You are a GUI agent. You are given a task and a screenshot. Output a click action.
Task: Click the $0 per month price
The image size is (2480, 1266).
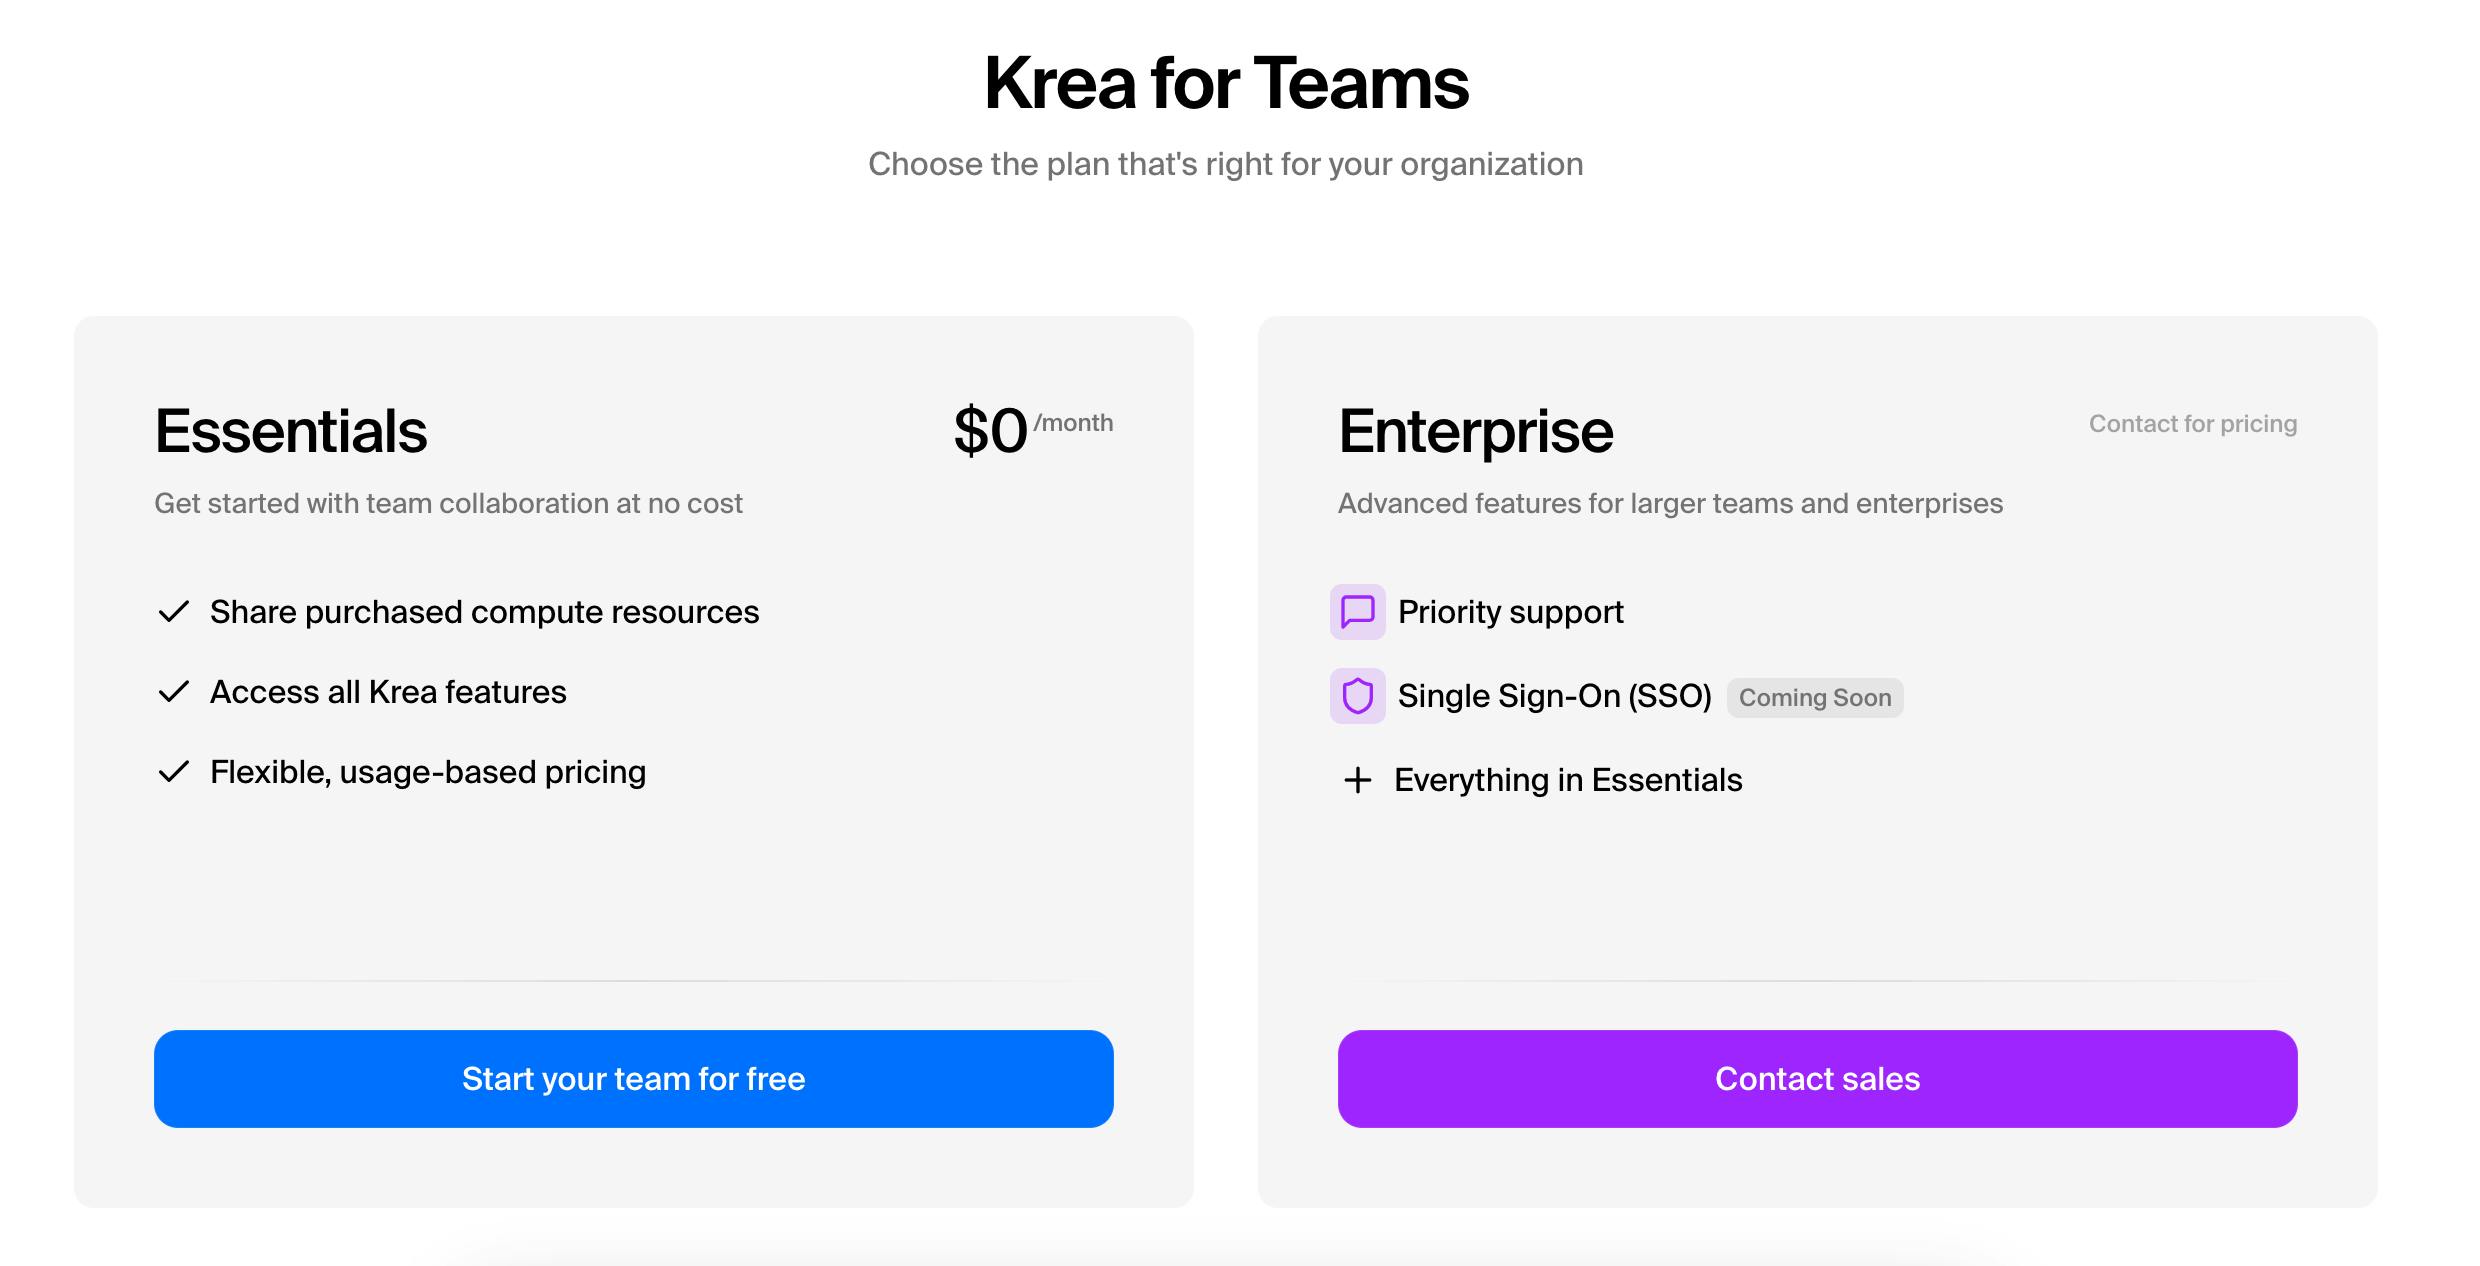[1032, 431]
